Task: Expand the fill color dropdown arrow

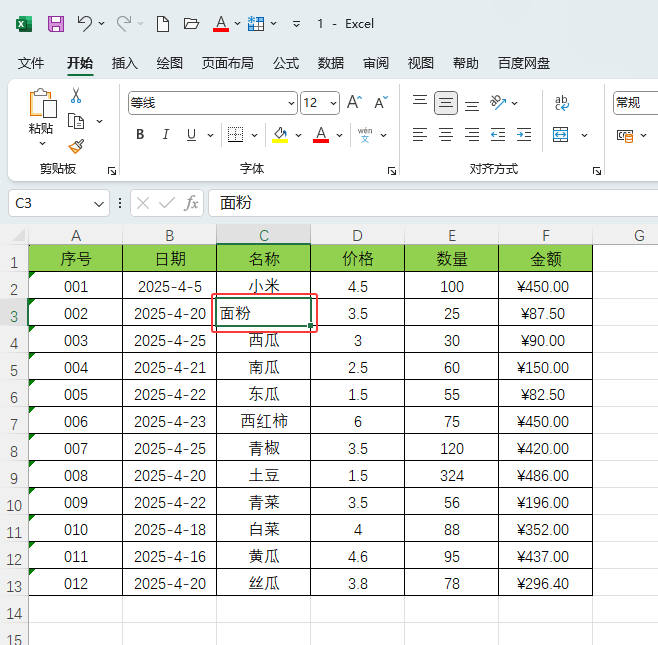Action: [x=298, y=135]
